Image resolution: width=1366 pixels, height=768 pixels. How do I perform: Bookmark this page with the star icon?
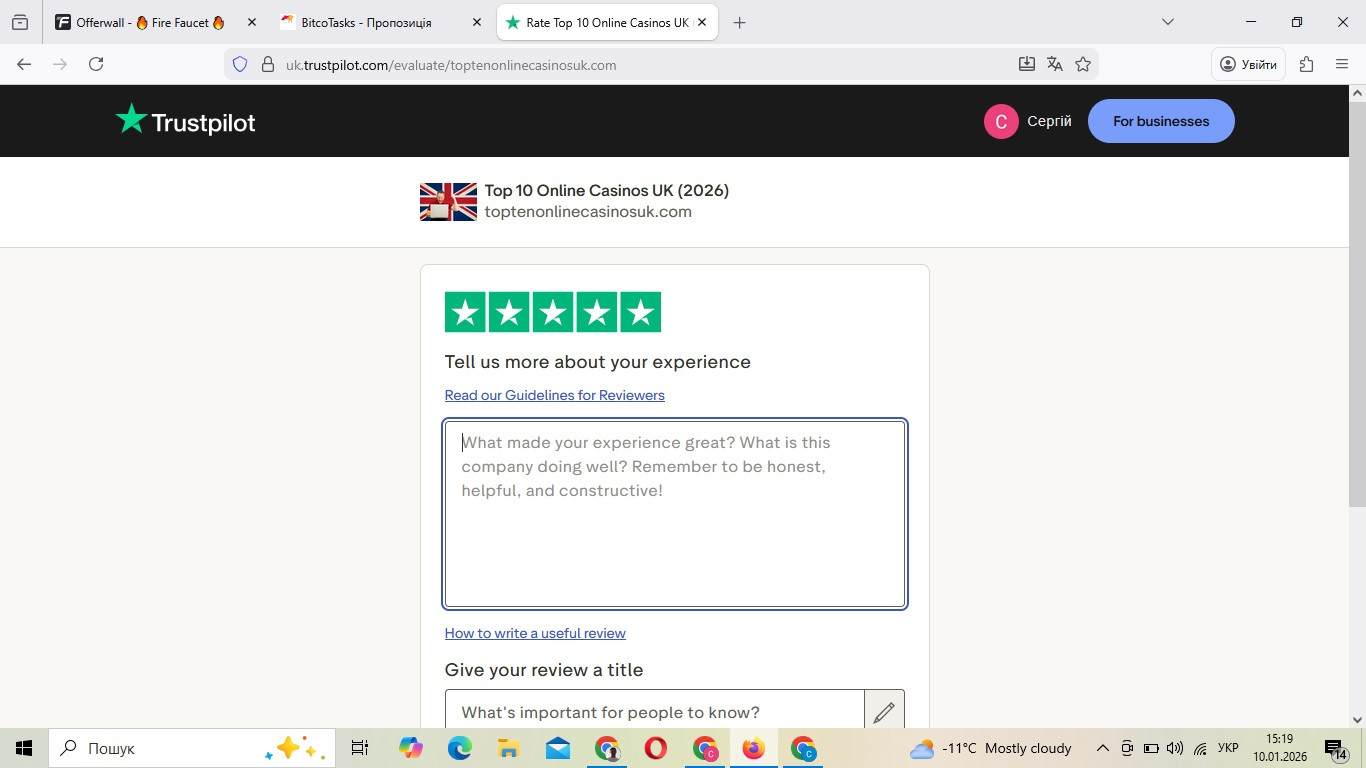click(x=1082, y=64)
